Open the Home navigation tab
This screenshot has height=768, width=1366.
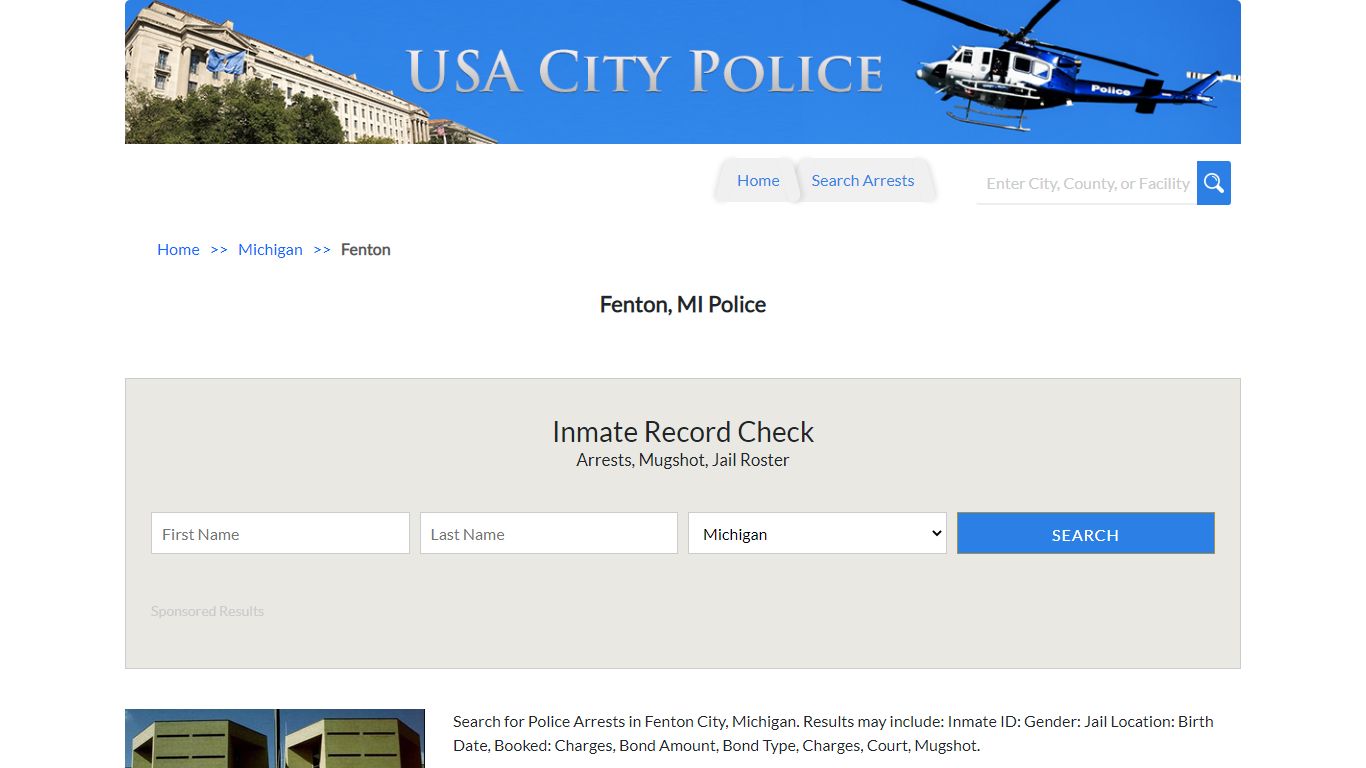pyautogui.click(x=757, y=180)
